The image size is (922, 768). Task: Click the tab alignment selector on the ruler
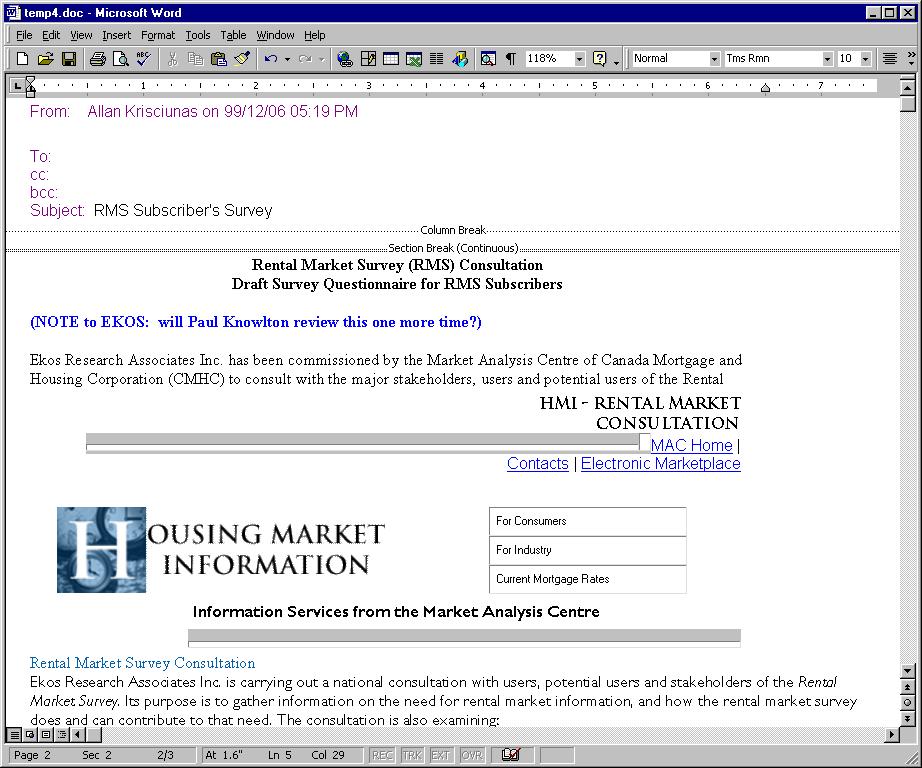[18, 86]
